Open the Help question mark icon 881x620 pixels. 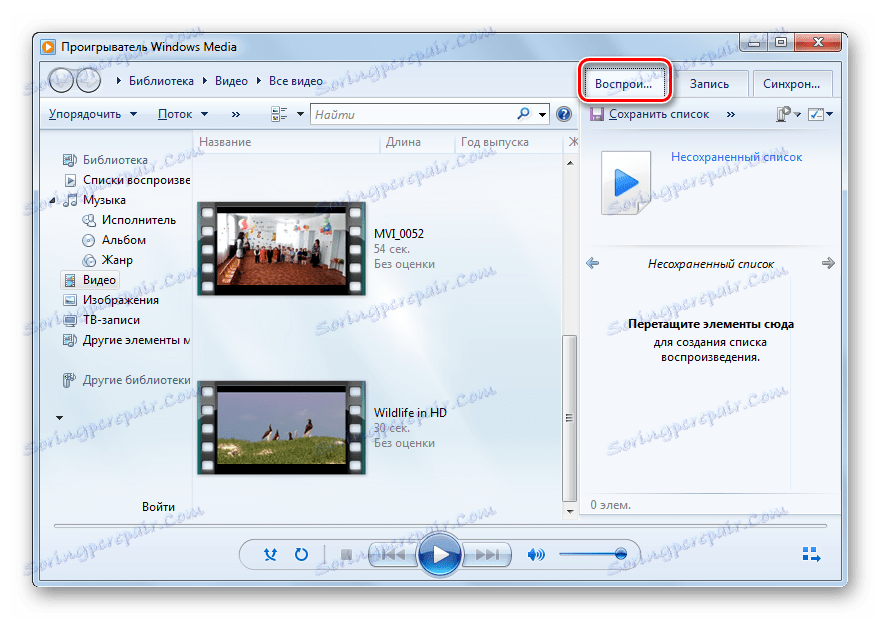tap(564, 114)
